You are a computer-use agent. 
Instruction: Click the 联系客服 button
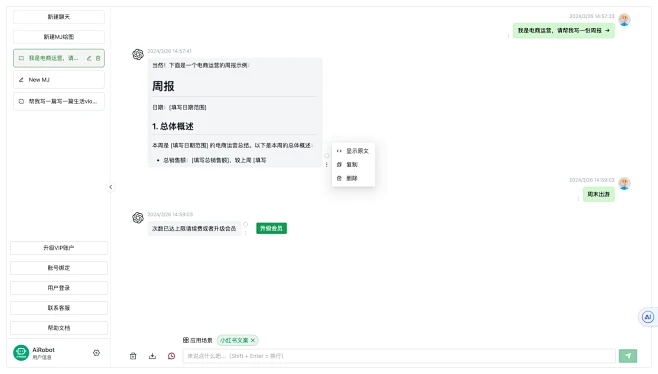59,308
